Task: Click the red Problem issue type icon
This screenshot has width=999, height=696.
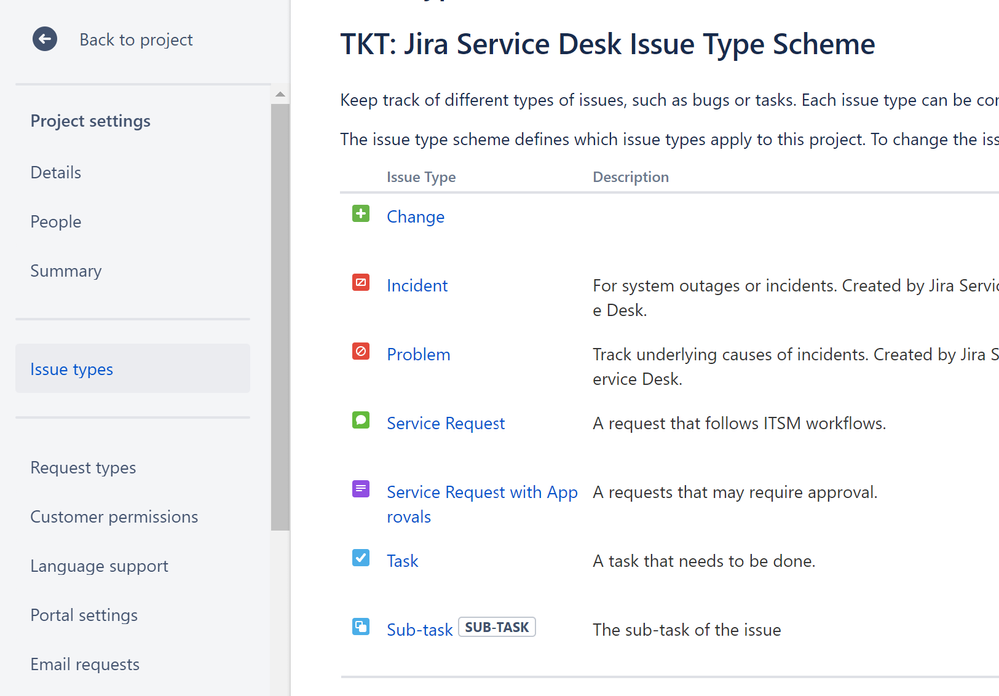Action: 361,351
